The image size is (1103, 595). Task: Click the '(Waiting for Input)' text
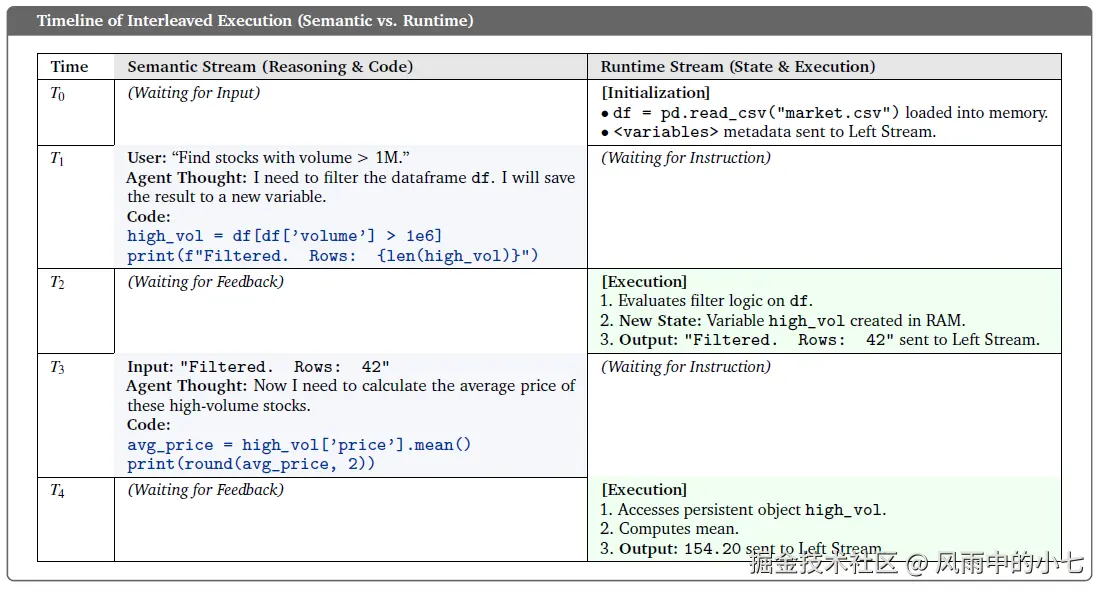coord(193,93)
